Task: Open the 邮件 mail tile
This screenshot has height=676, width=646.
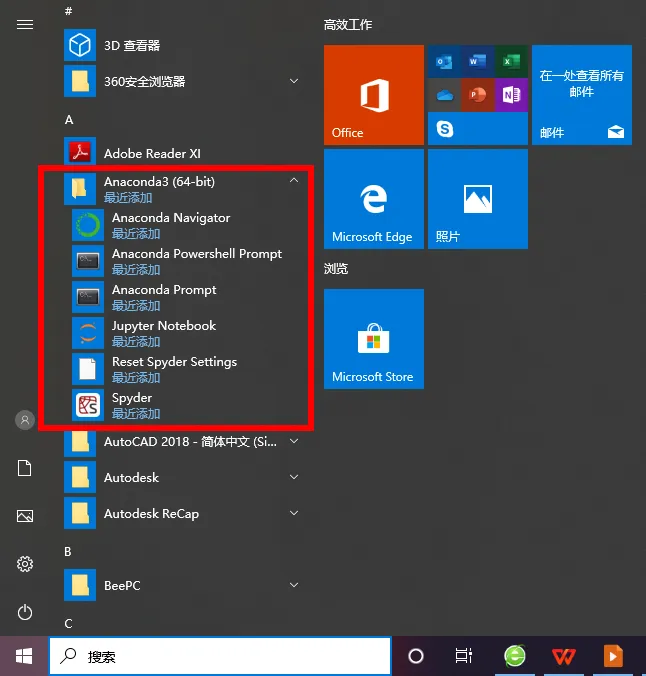Action: click(582, 95)
